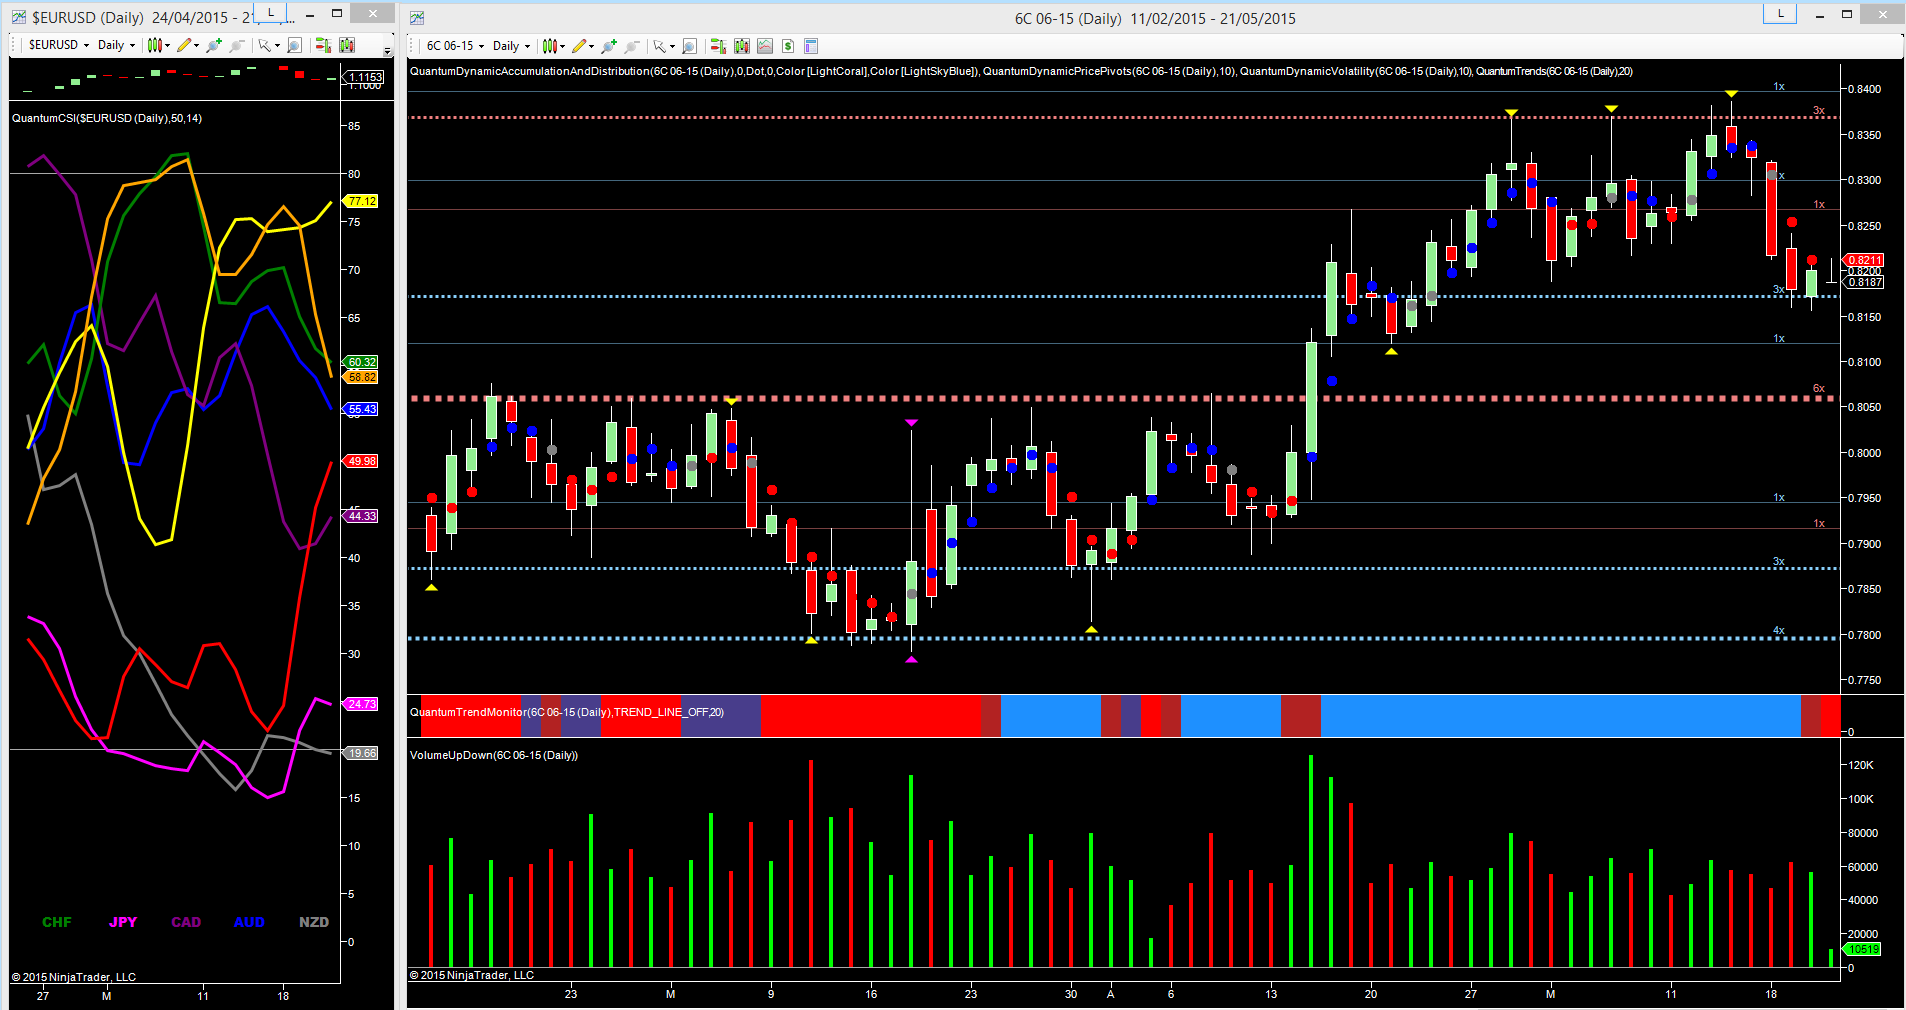Open the indicators icon in the 6C 06-15 window
This screenshot has width=1906, height=1010.
click(742, 46)
